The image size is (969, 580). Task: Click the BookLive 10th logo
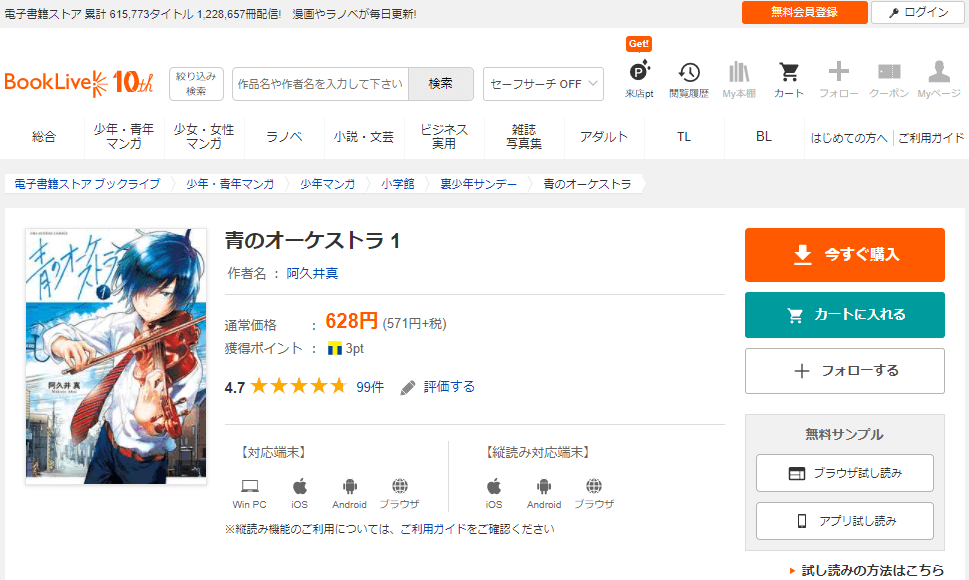[x=79, y=83]
